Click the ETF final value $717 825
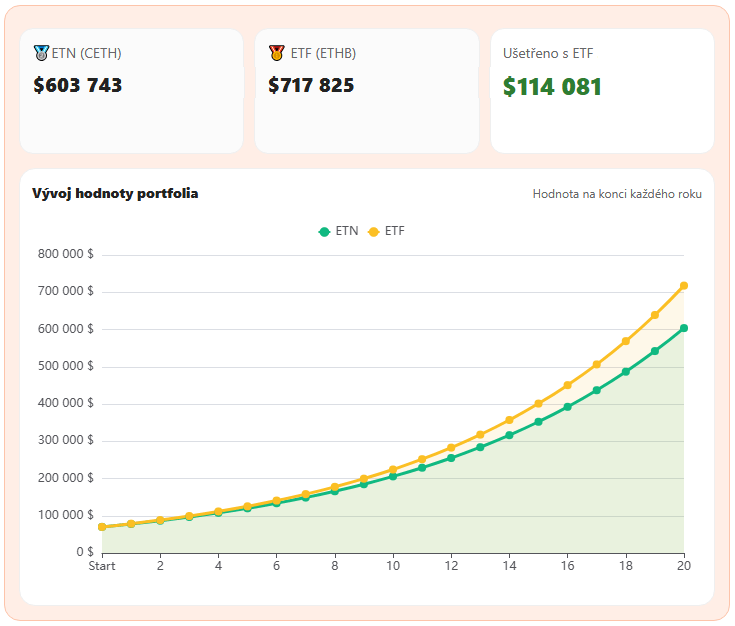The image size is (735, 626). pyautogui.click(x=311, y=85)
